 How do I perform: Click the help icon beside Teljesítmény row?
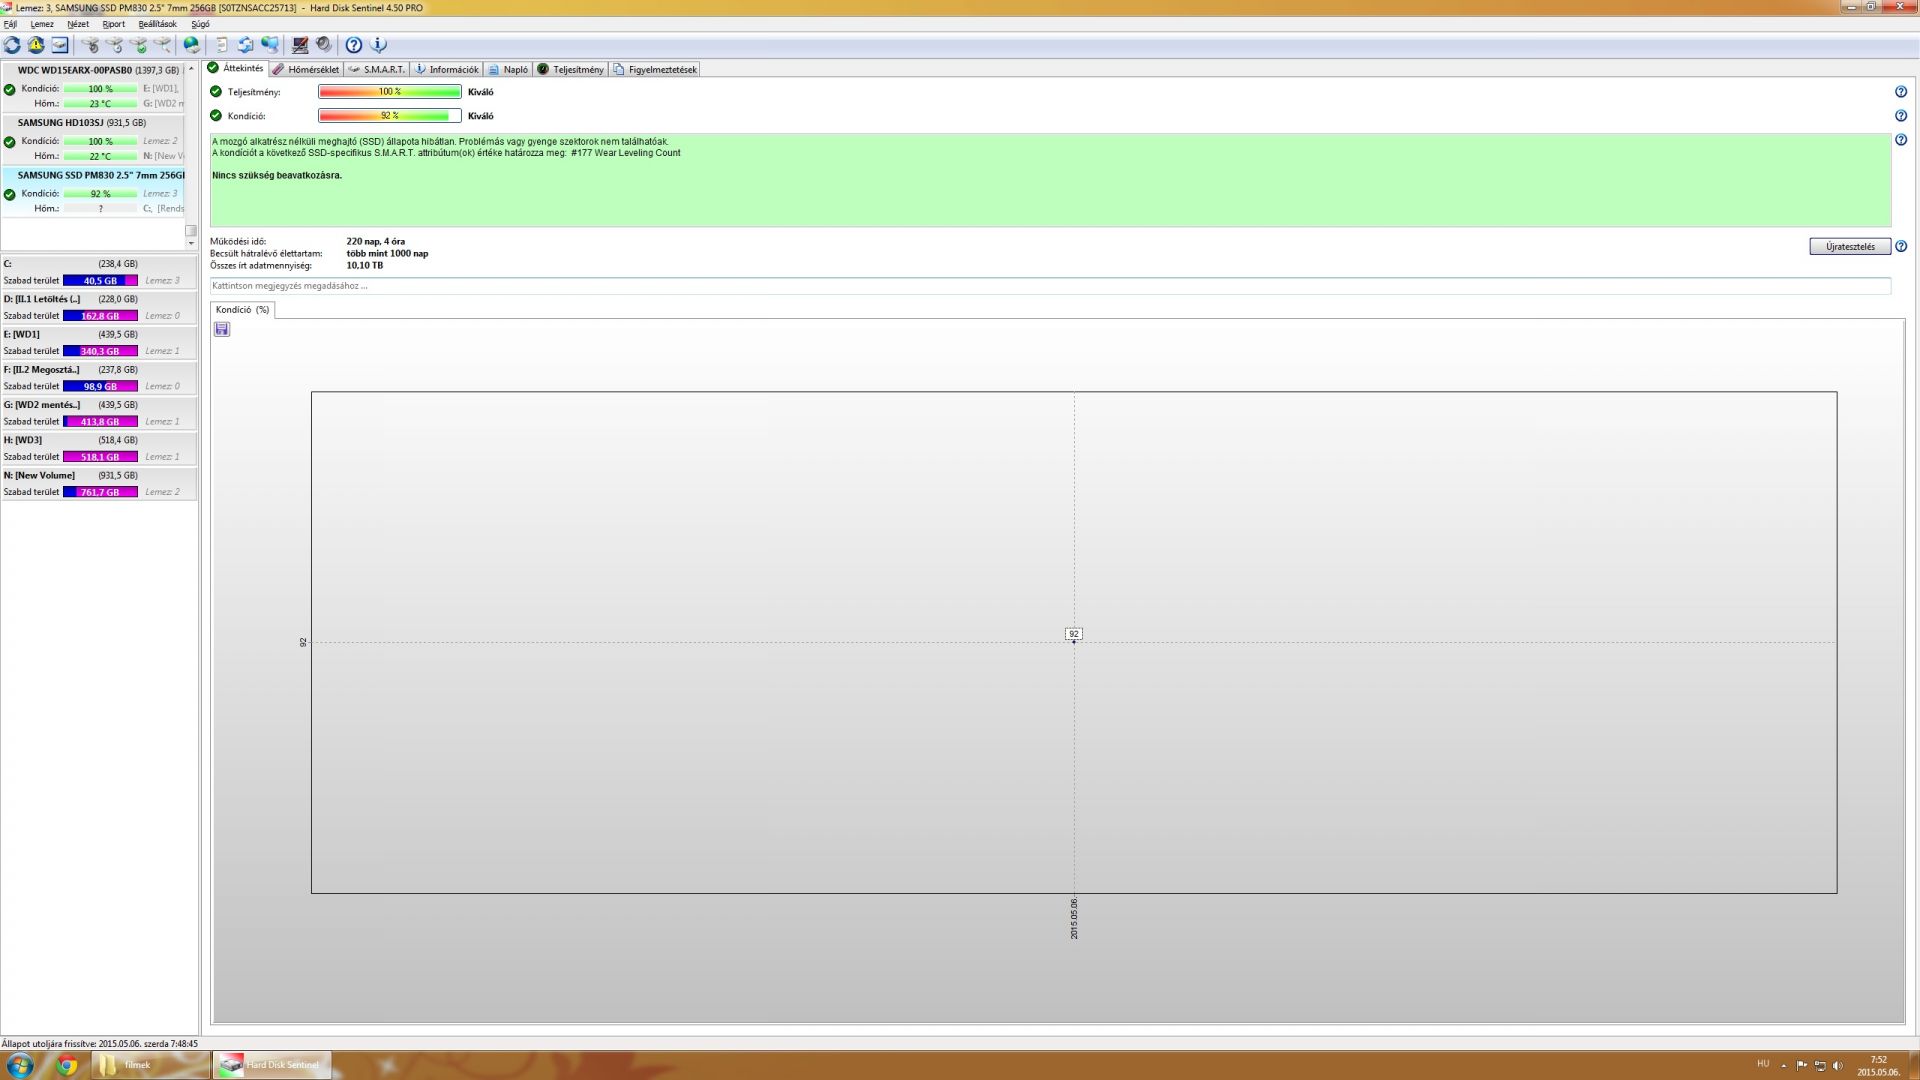tap(1900, 92)
